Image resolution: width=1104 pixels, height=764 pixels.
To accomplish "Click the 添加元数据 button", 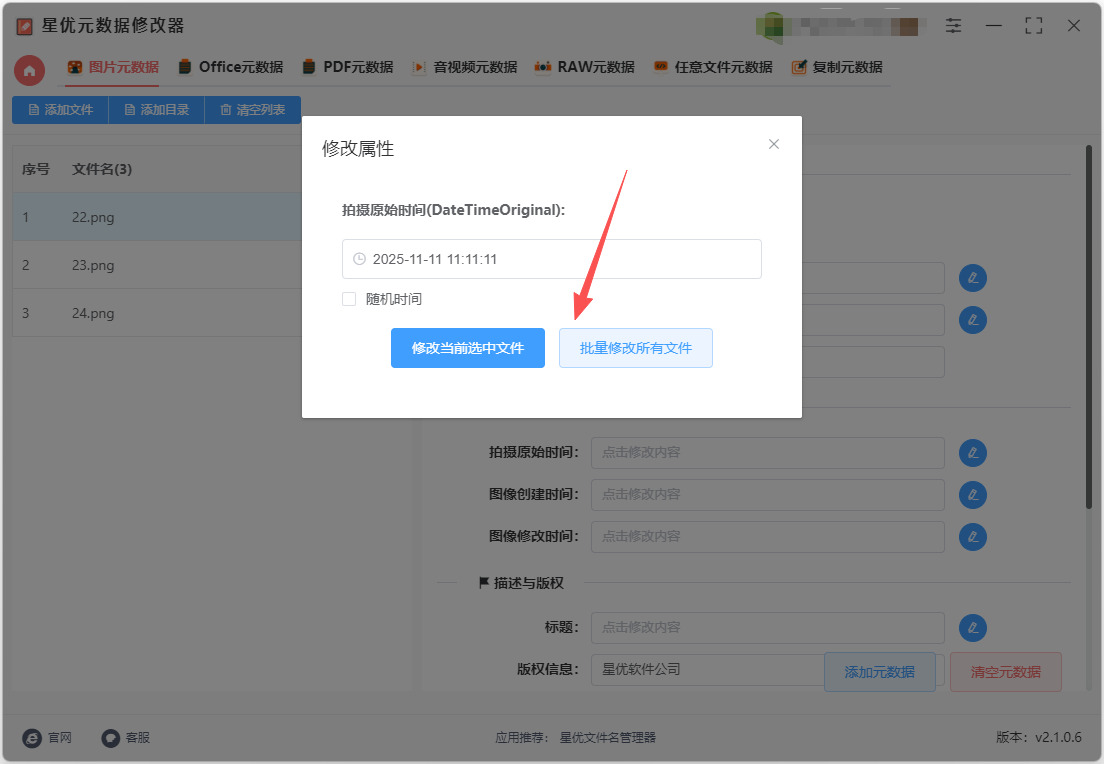I will [879, 672].
